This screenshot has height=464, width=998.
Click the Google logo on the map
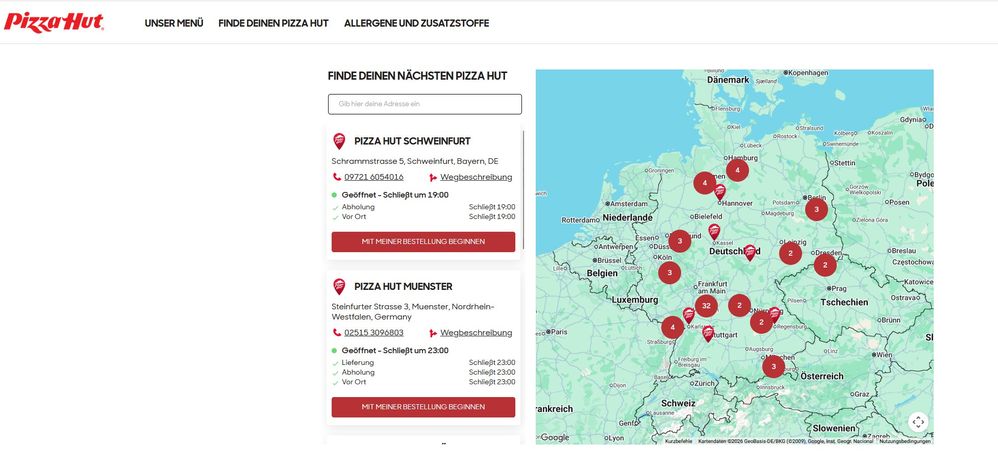[554, 437]
